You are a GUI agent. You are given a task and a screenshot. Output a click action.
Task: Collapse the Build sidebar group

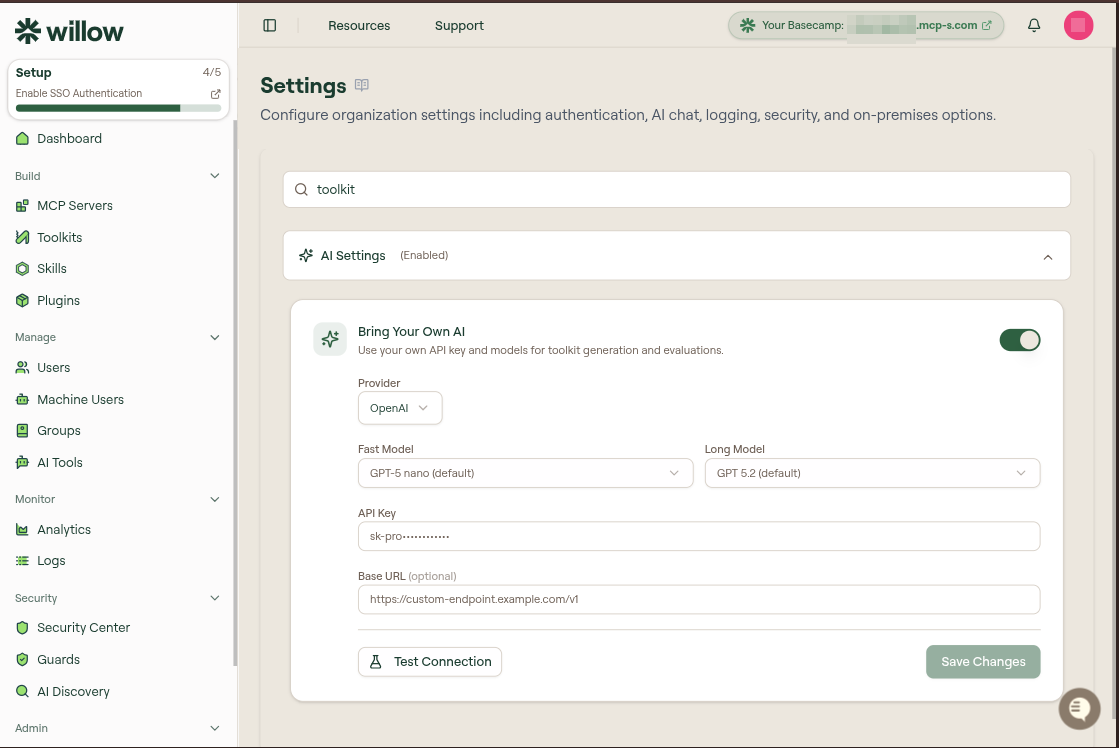215,176
